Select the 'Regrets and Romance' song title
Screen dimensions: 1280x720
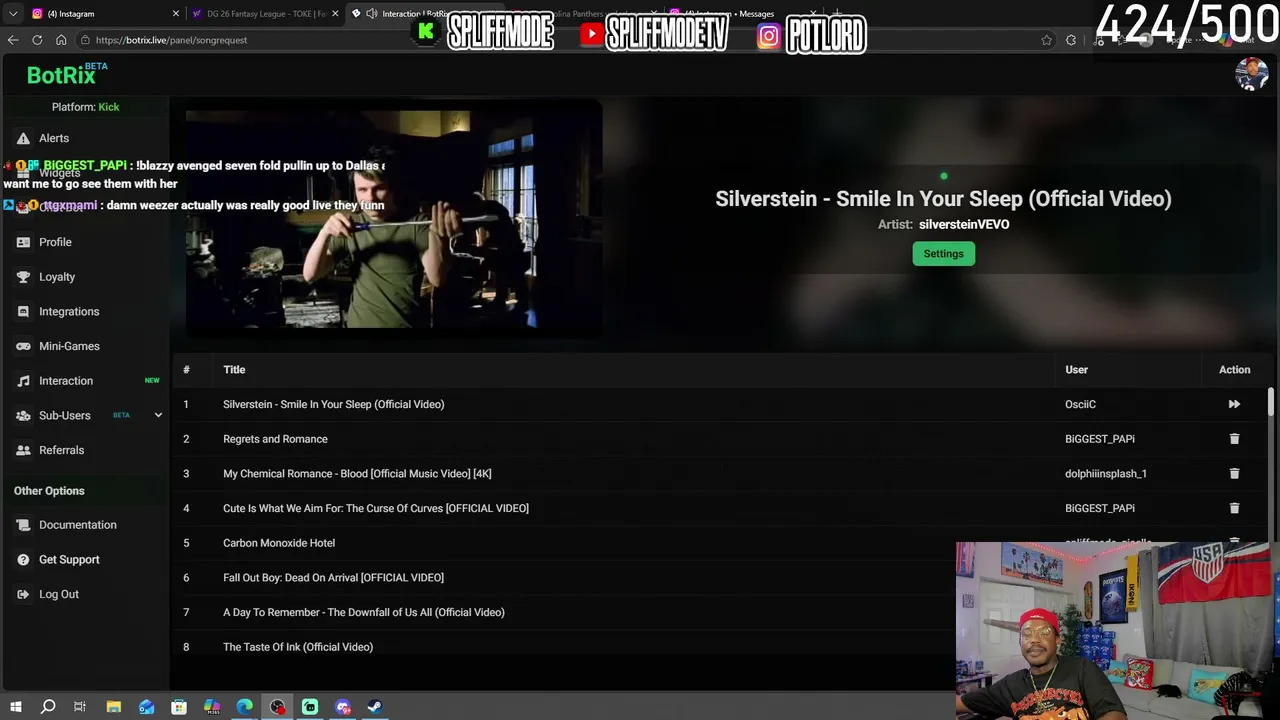pos(275,439)
